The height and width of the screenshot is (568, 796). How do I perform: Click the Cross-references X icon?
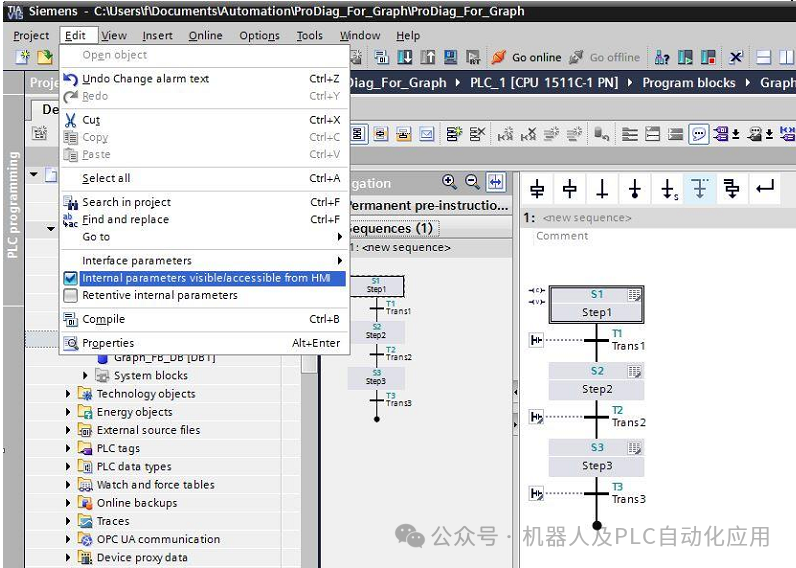[736, 57]
